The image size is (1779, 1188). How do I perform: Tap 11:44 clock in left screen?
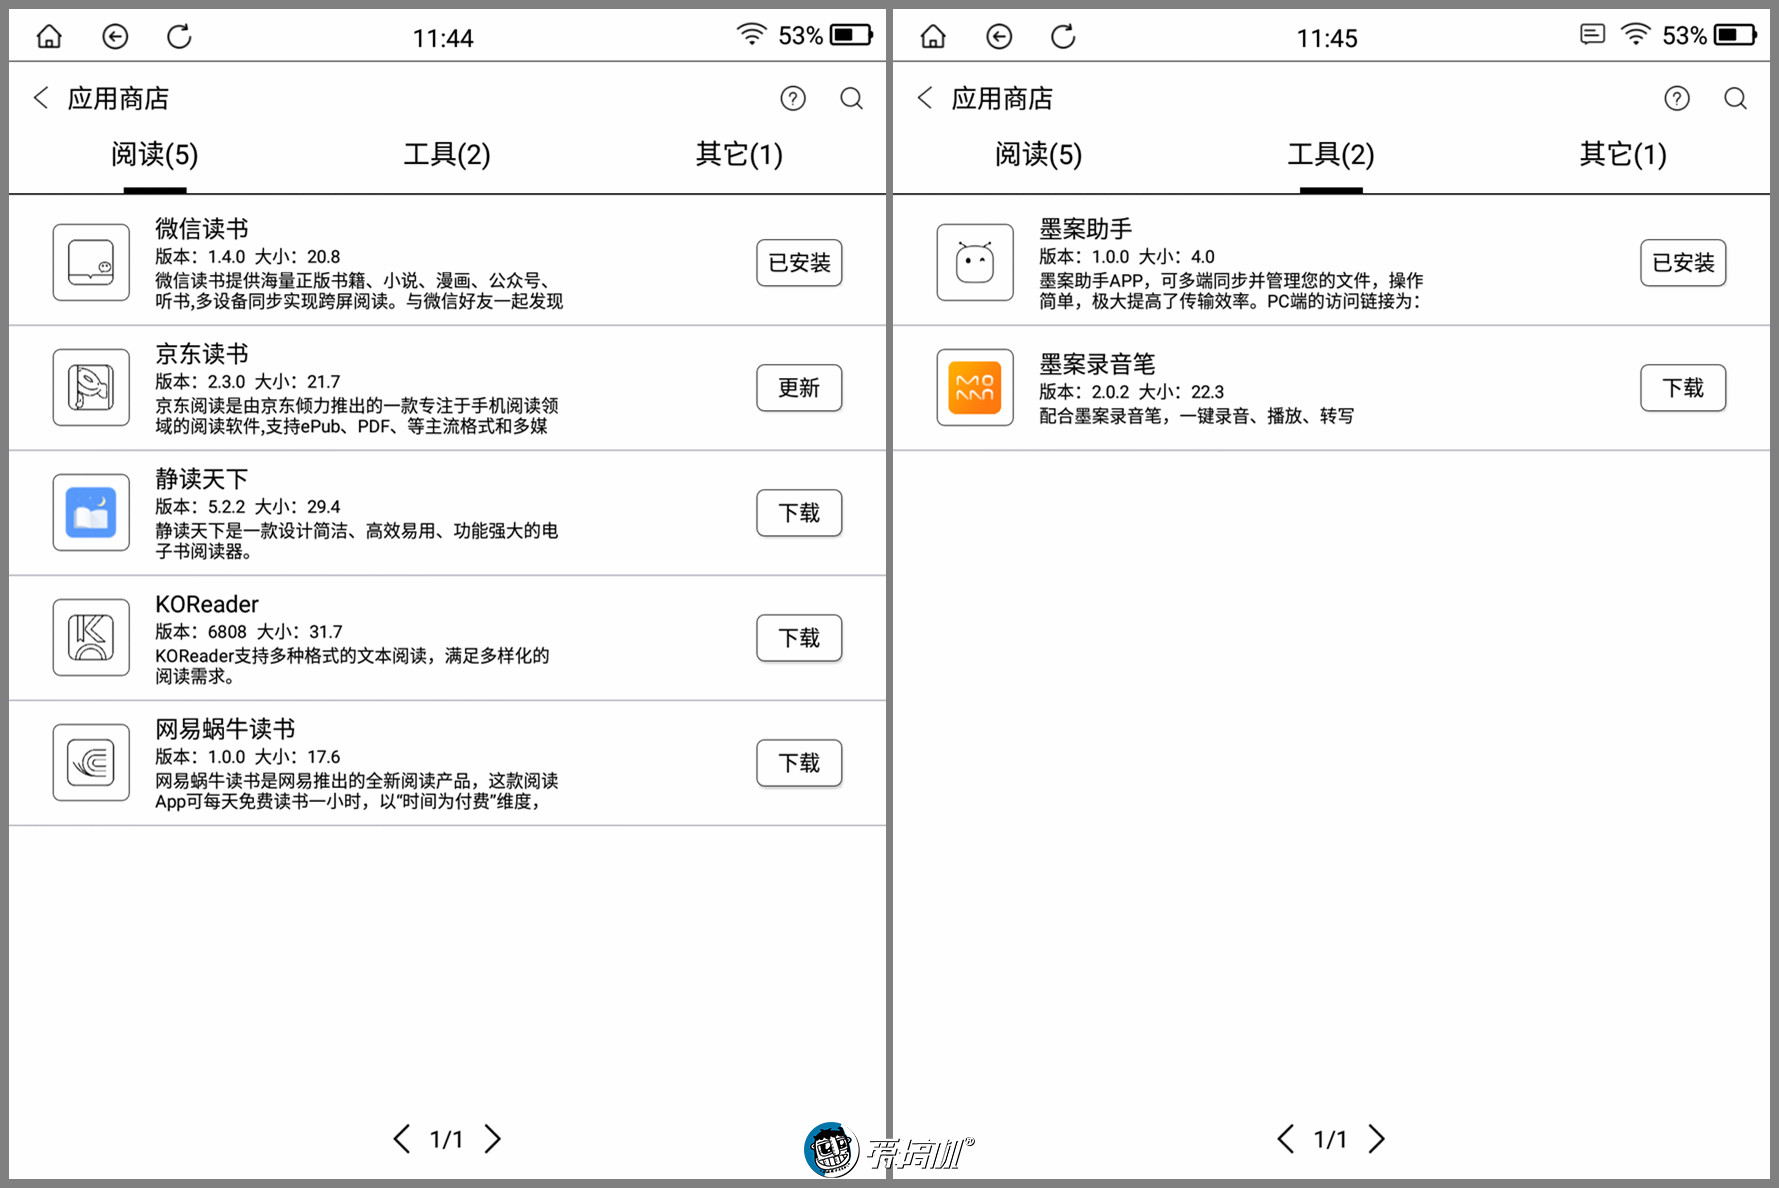443,38
